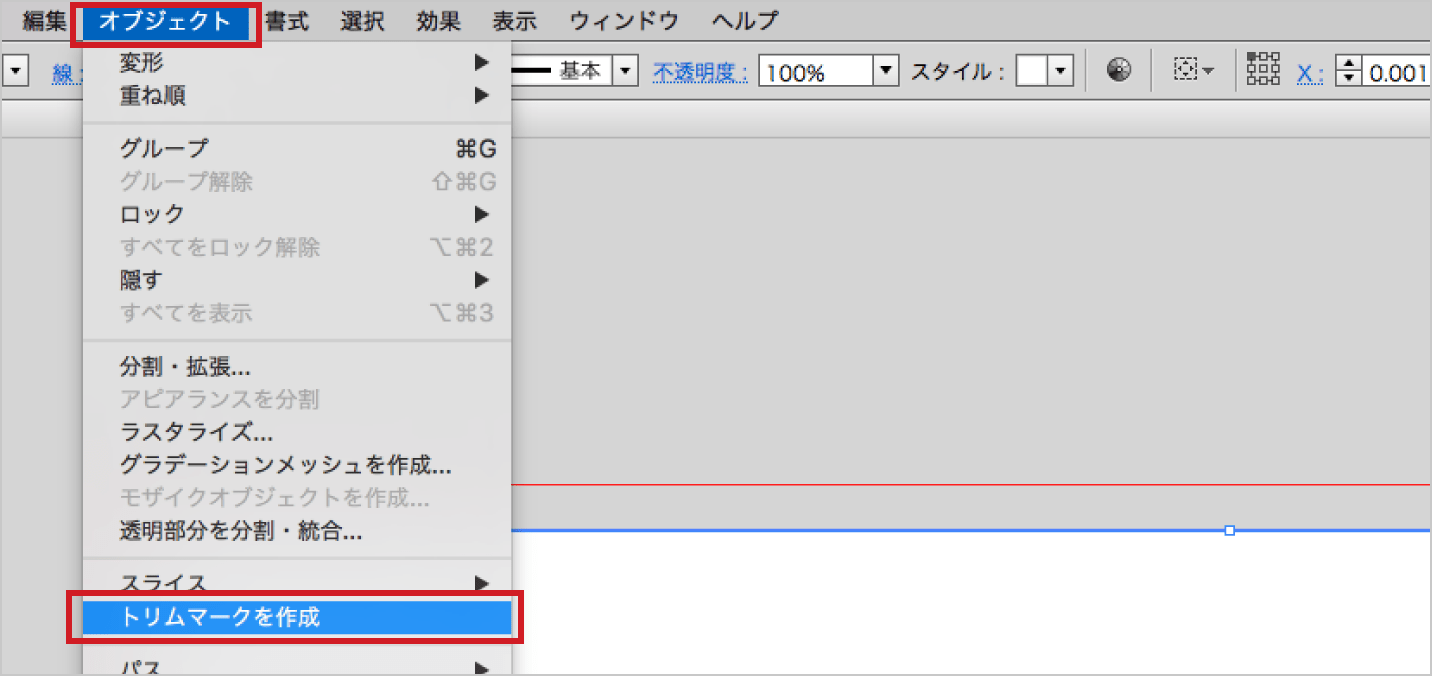1432x676 pixels.
Task: Click the Align to selection icon
Action: coord(1193,71)
